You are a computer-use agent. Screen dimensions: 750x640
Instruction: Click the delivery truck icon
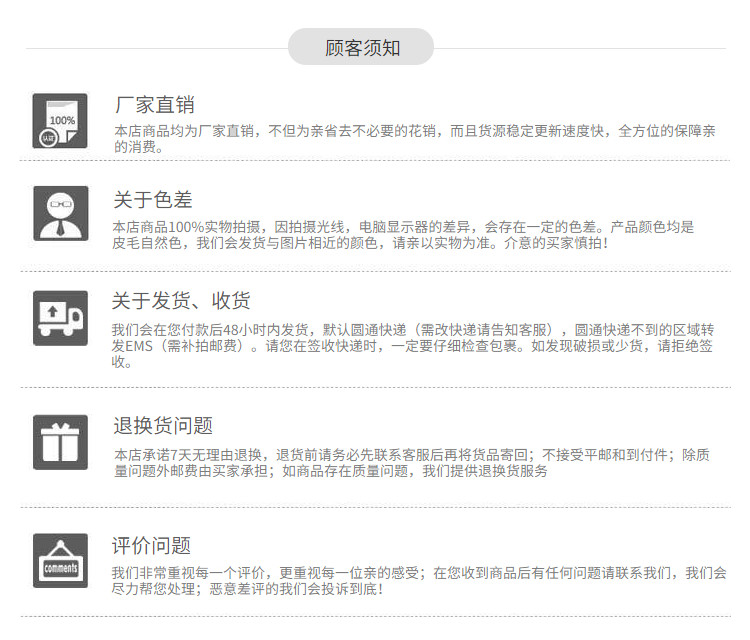coord(60,318)
